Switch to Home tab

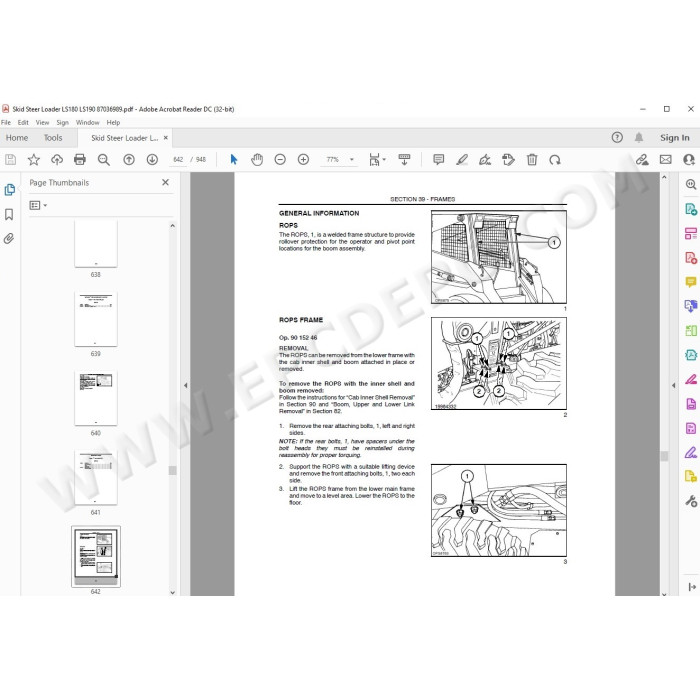[x=17, y=138]
